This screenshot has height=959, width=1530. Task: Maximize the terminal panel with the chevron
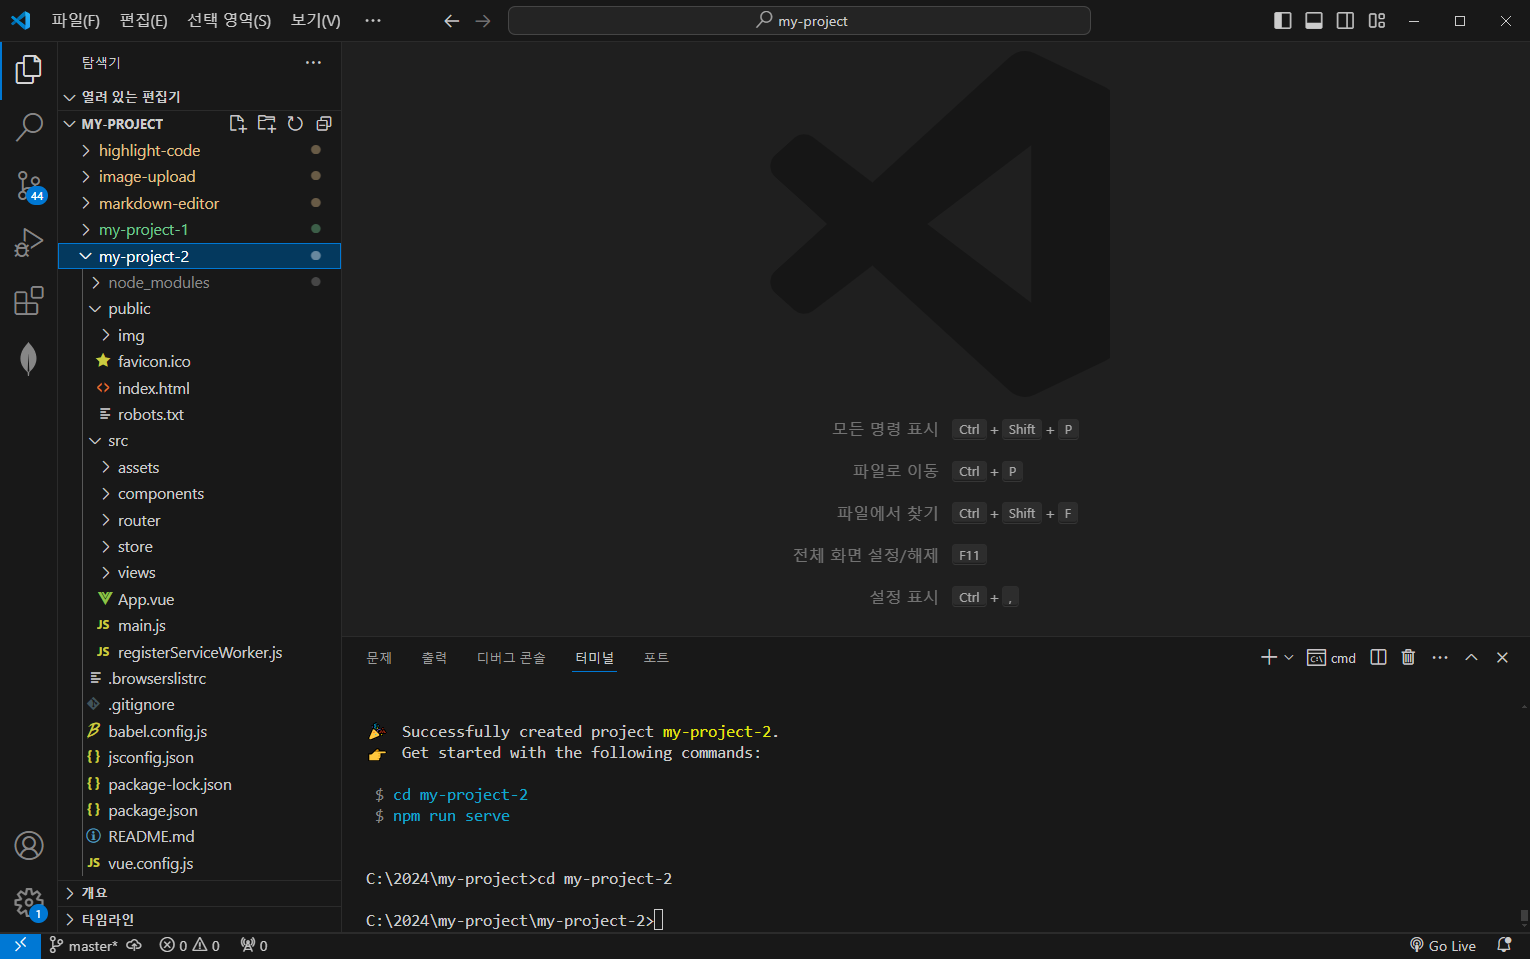point(1471,657)
